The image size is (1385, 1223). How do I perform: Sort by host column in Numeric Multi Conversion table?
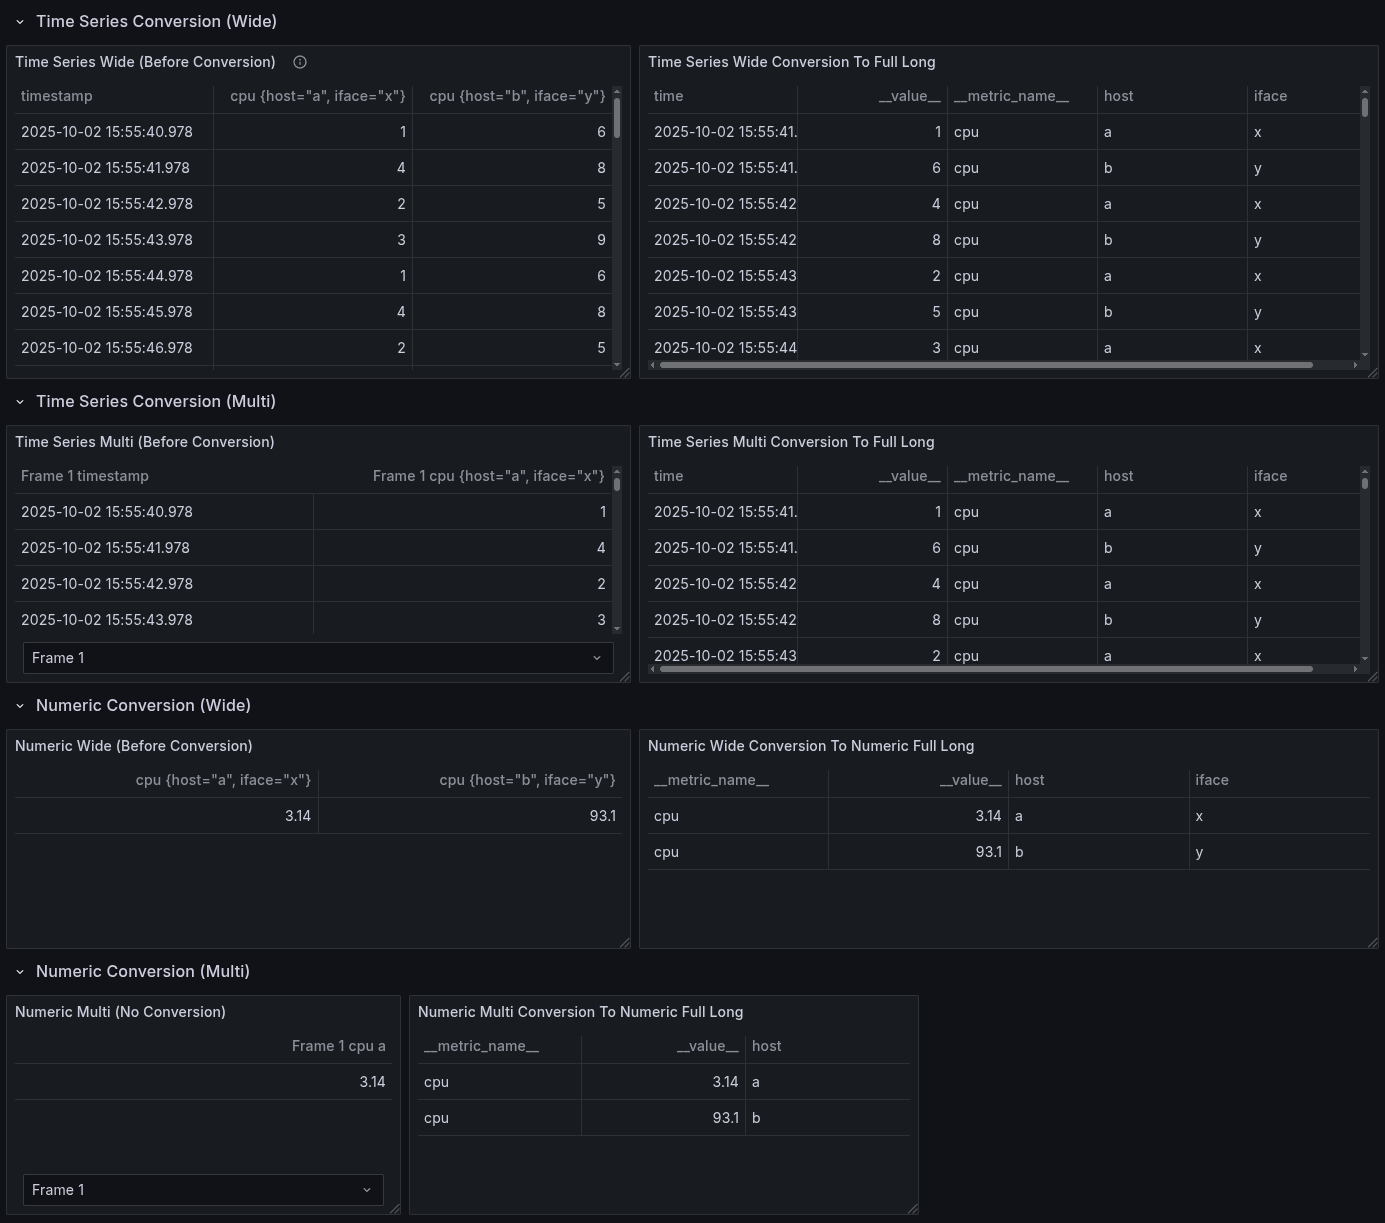pyautogui.click(x=767, y=1046)
